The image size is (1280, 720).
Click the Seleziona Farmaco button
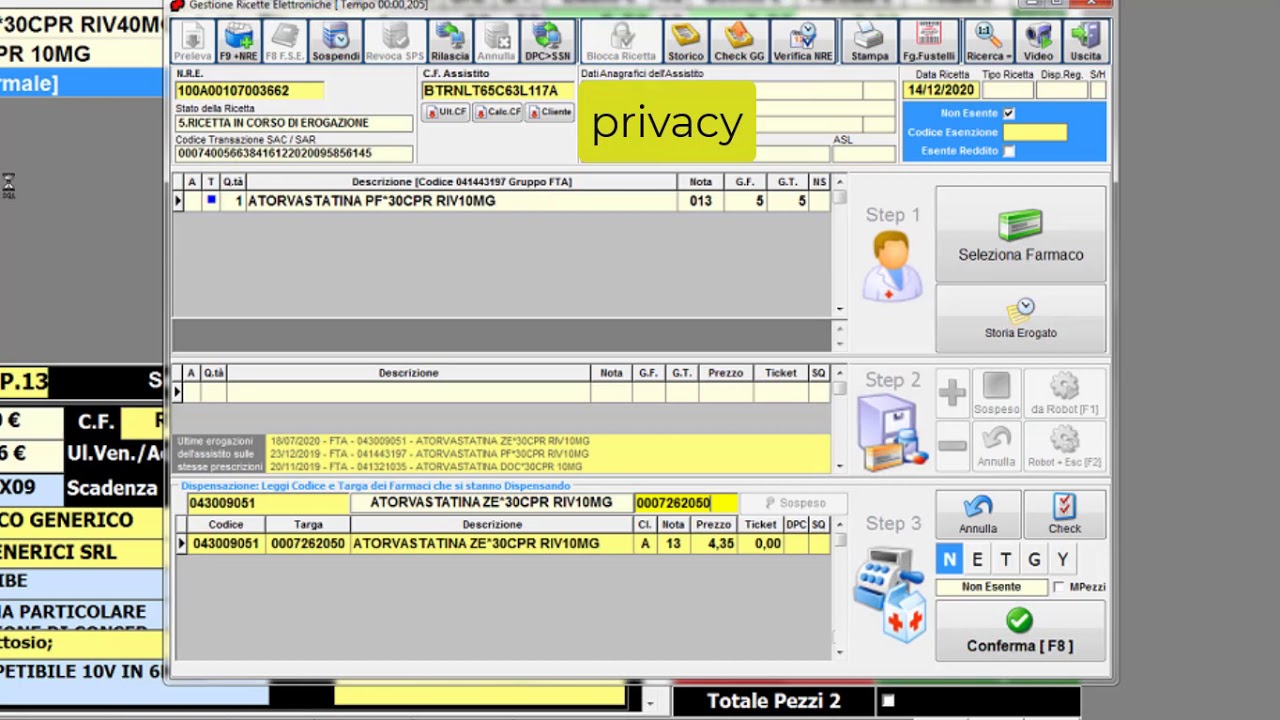coord(1021,234)
